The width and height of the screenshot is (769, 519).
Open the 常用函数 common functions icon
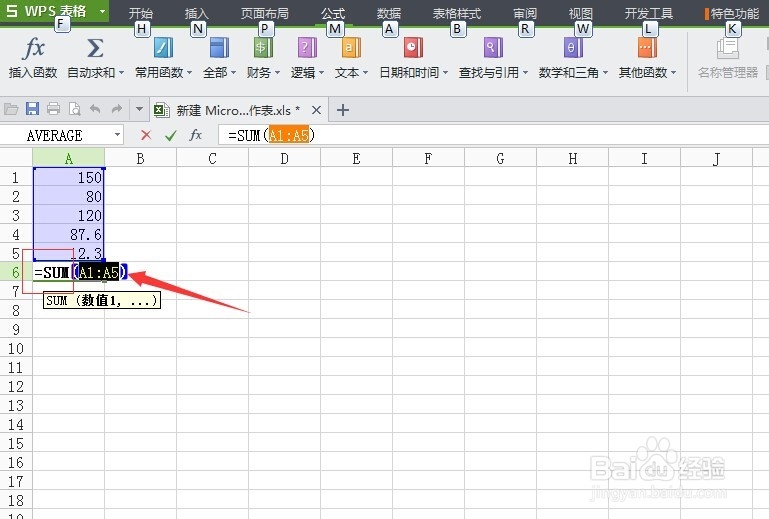(163, 48)
